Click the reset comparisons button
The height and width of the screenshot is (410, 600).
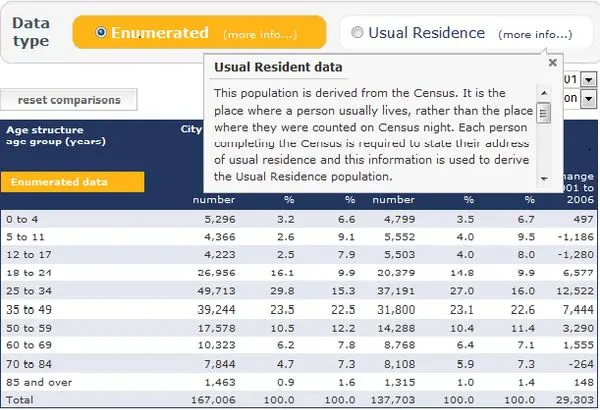(x=69, y=100)
